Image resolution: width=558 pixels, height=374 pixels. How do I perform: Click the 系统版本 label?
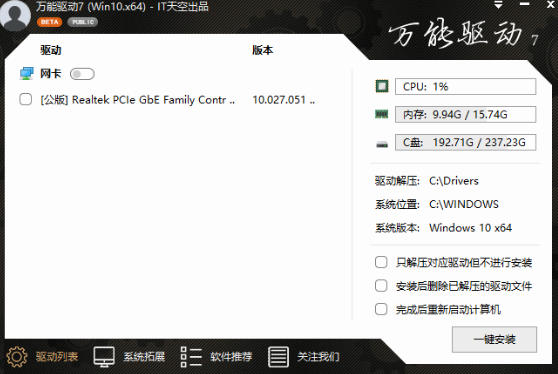click(398, 228)
